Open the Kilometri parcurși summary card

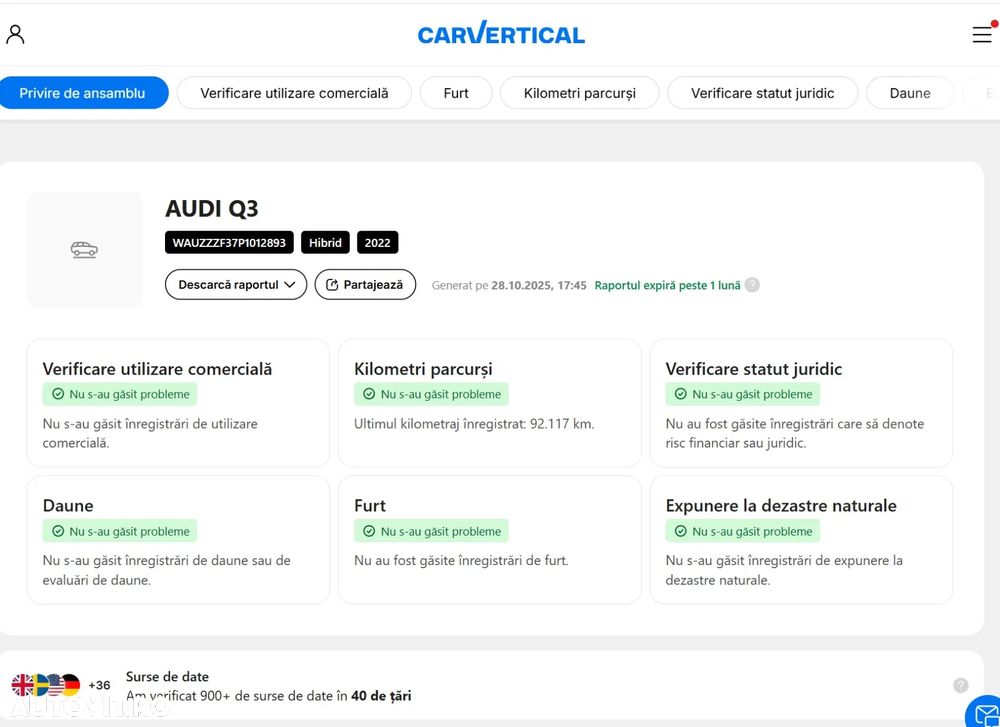pos(490,403)
